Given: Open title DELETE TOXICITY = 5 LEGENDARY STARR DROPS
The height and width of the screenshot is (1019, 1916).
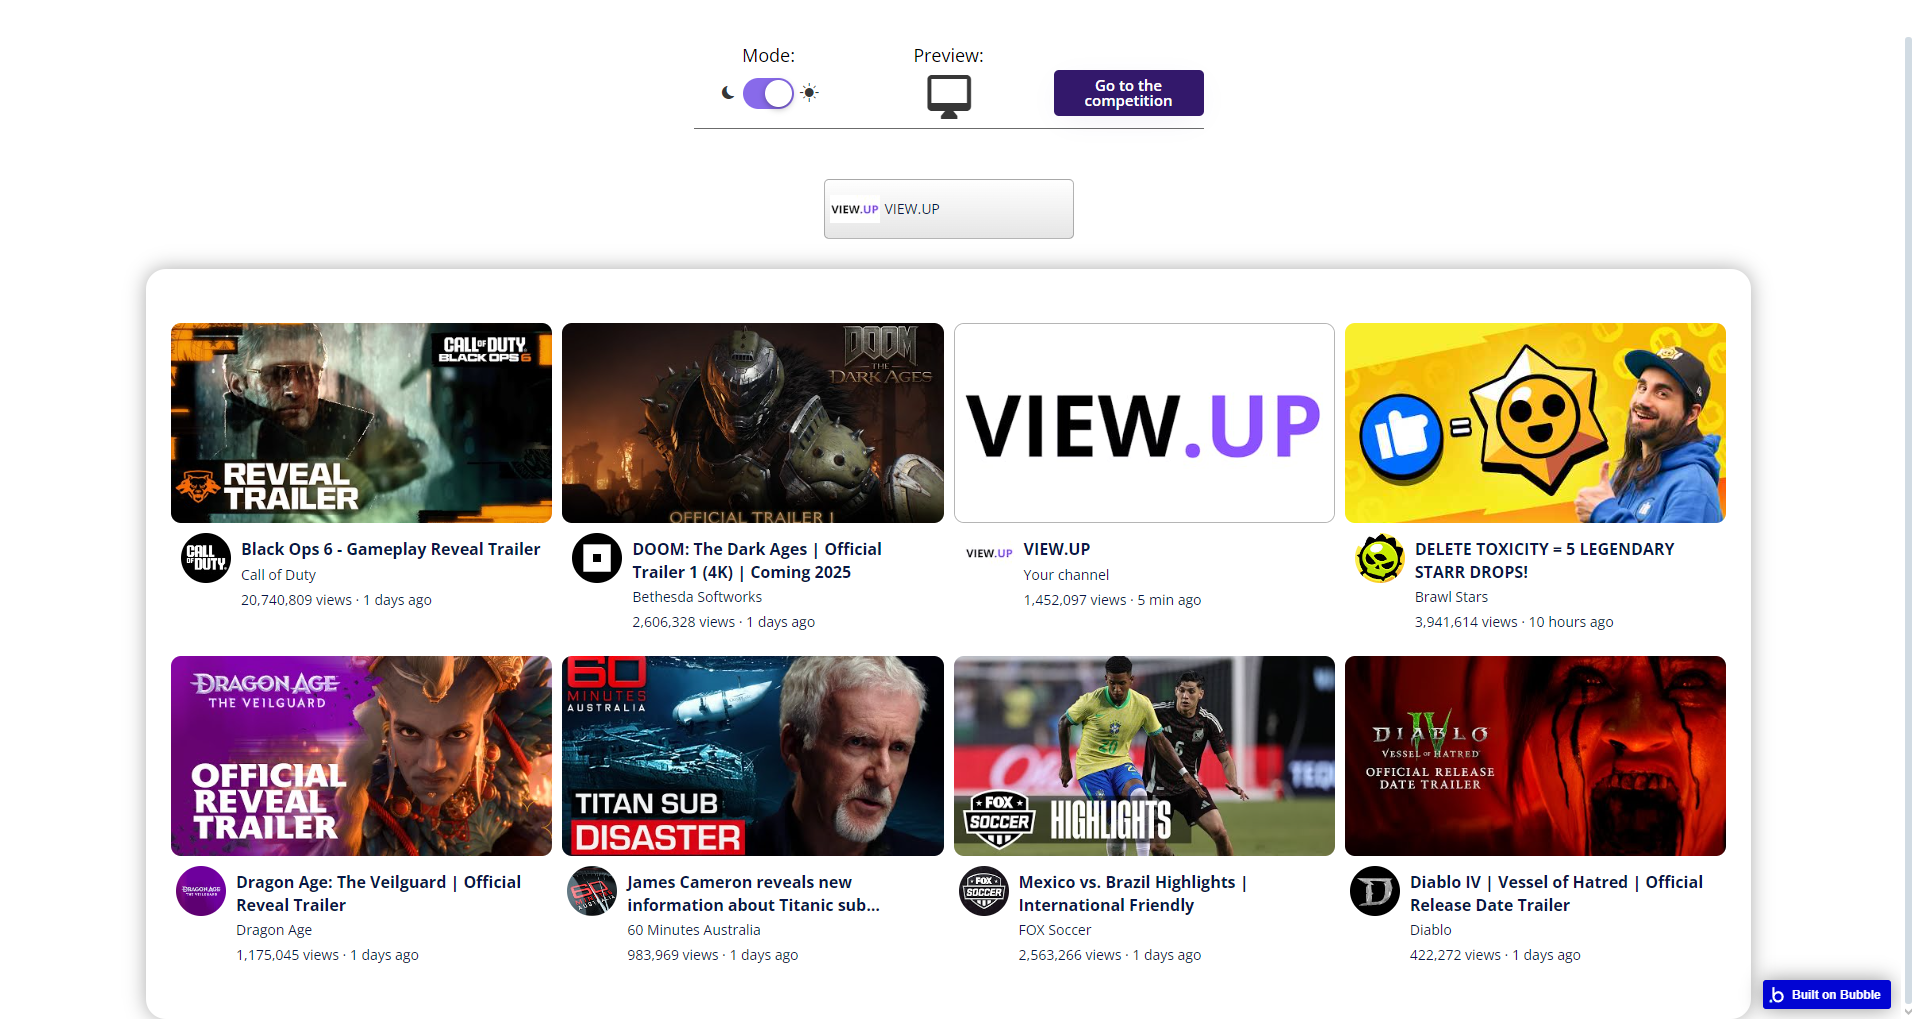Looking at the screenshot, I should [1544, 560].
